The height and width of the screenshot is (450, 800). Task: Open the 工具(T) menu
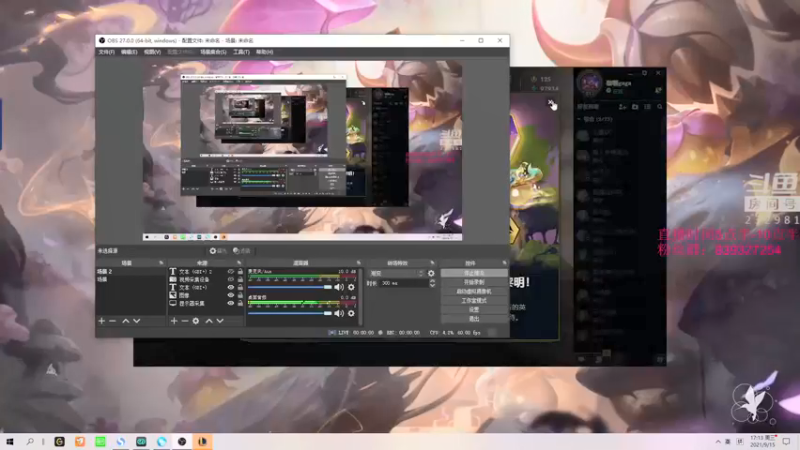241,52
